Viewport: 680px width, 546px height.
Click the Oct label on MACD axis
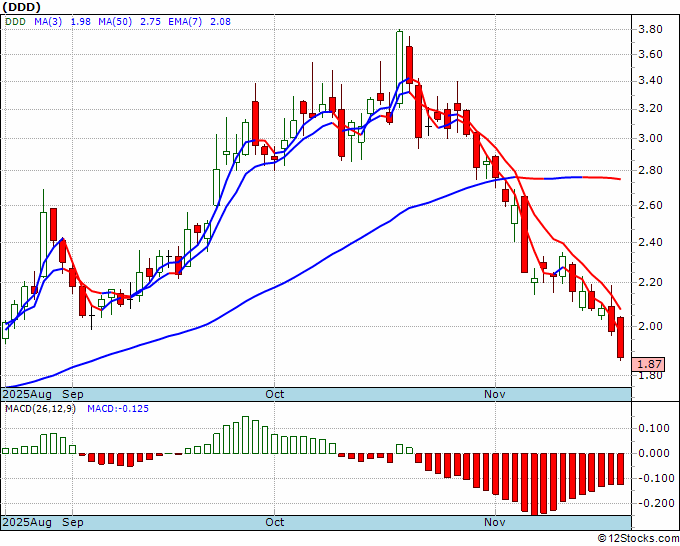[275, 522]
